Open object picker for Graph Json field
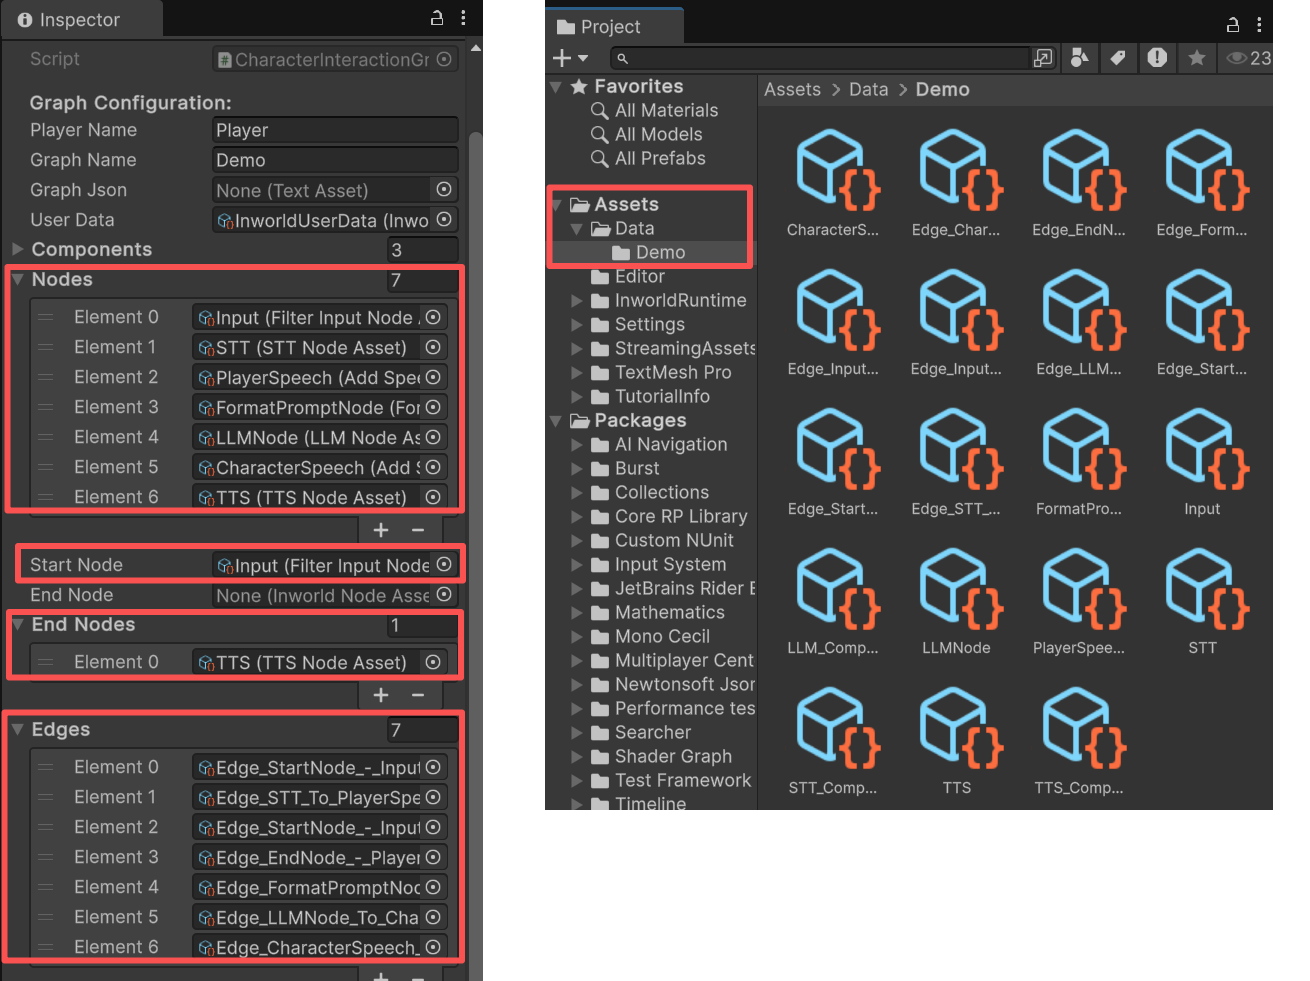The image size is (1310, 981). tap(444, 189)
